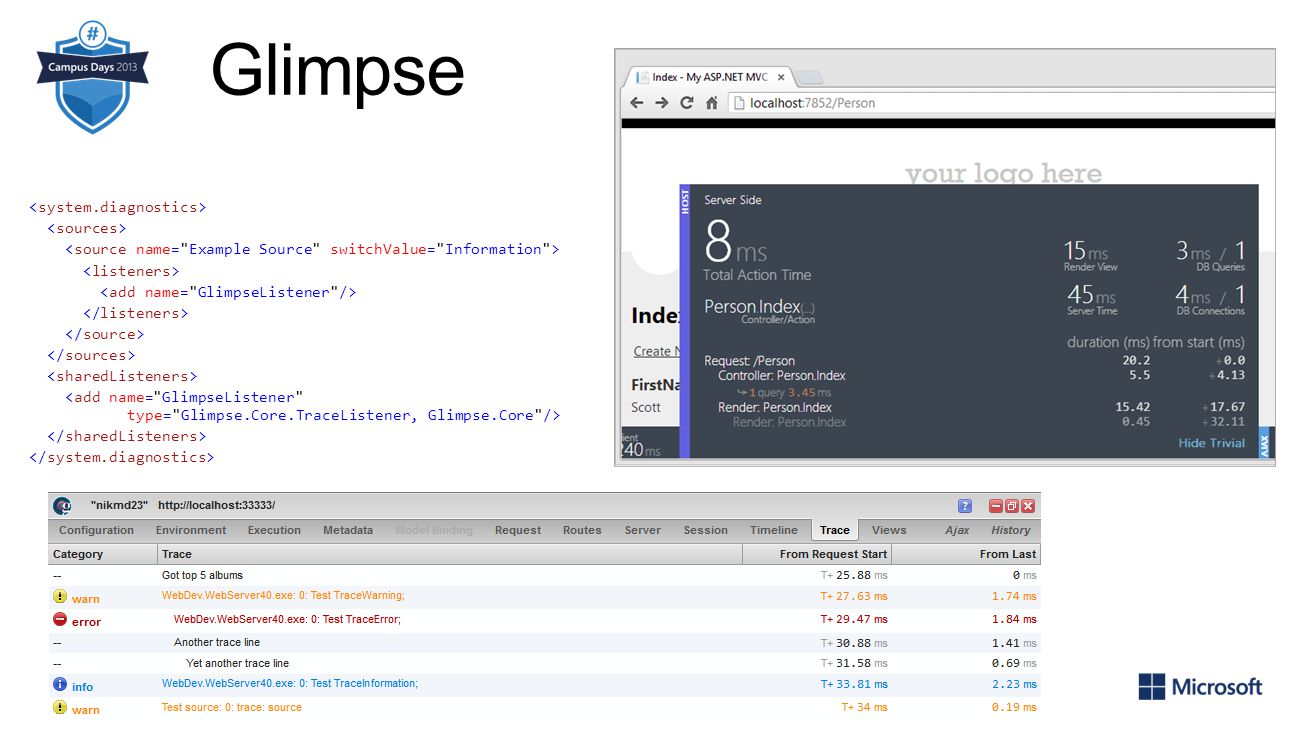Click the 8 ms Total Action Time value
The width and height of the screenshot is (1305, 734).
coord(736,243)
